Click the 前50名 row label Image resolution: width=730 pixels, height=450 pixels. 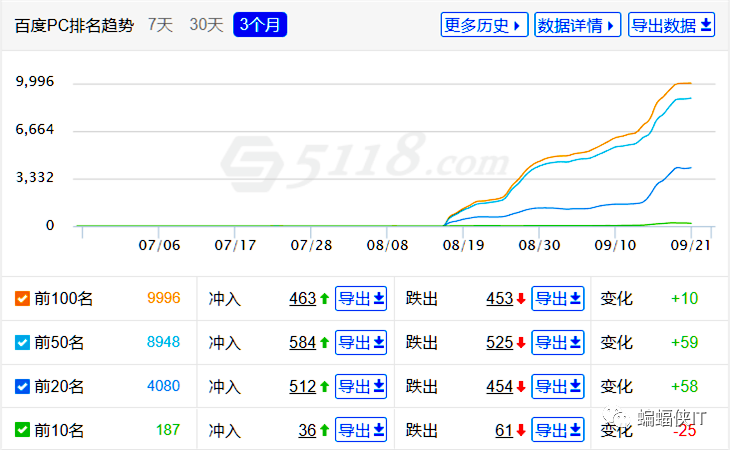click(x=59, y=343)
